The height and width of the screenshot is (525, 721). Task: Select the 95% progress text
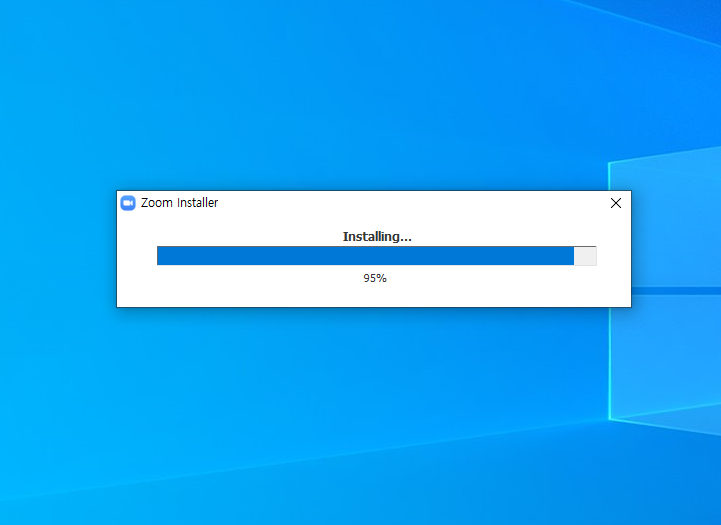(x=375, y=278)
